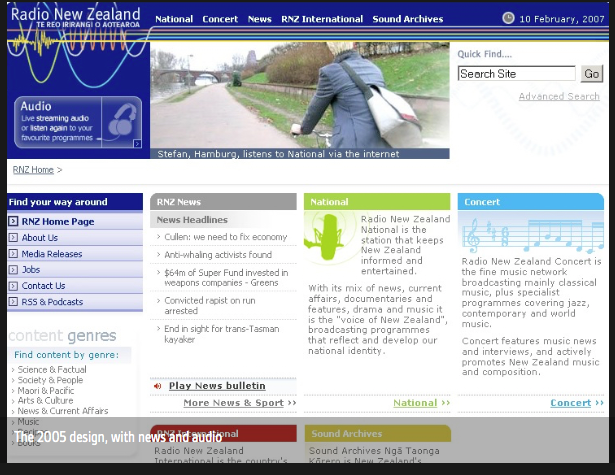Click the Audio live streaming box
Image resolution: width=615 pixels, height=475 pixels.
click(78, 122)
